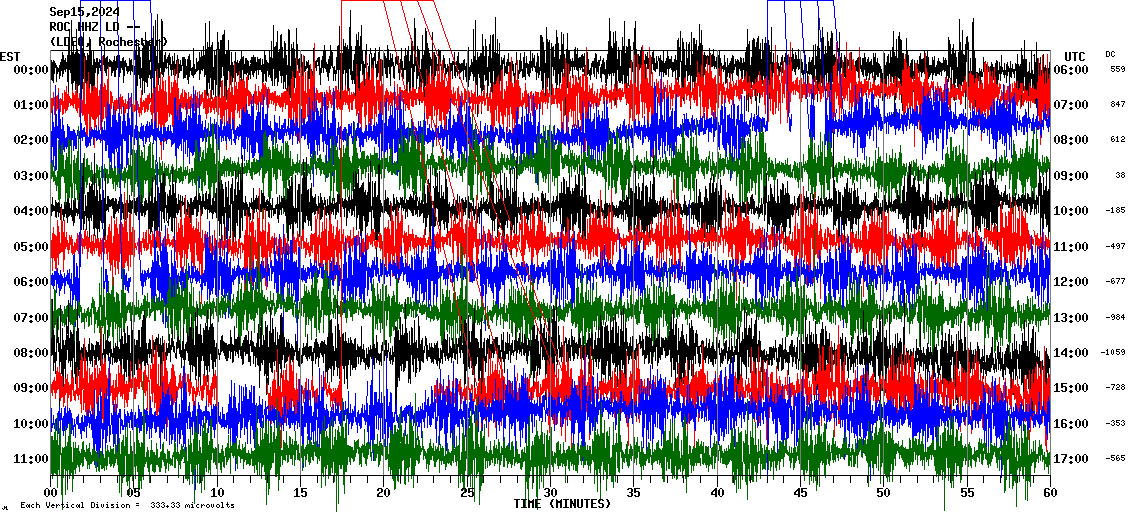Image resolution: width=1130 pixels, height=519 pixels.
Task: Click the DC value 847
Action: [x=1117, y=104]
